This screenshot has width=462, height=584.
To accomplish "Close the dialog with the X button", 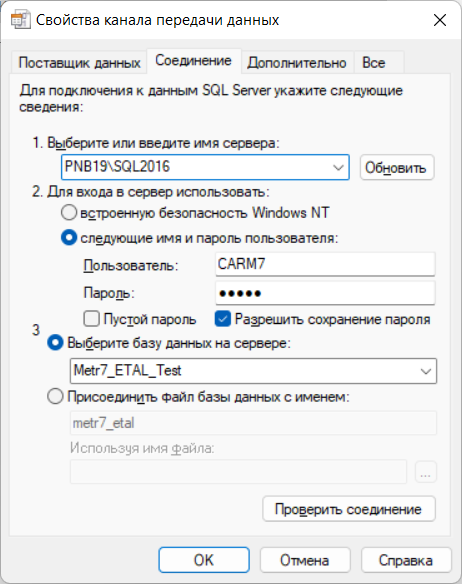I will click(440, 20).
